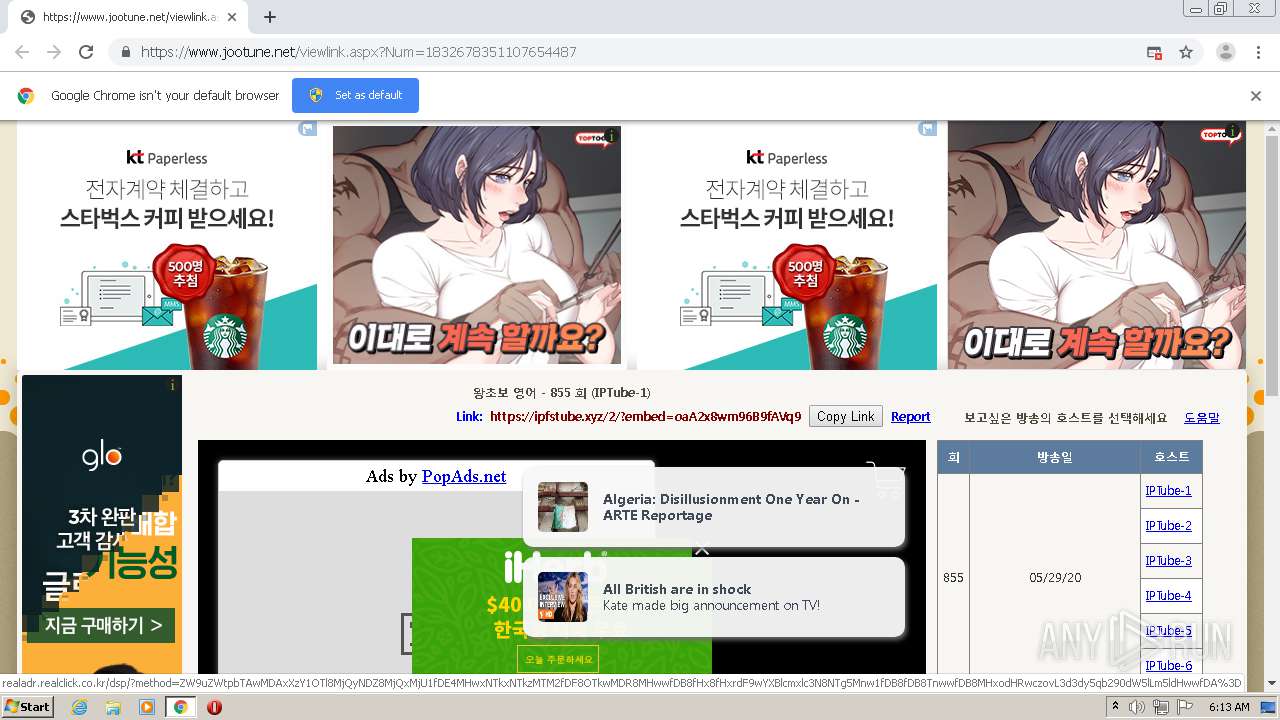Click the 05/29/20 broadcast date cell
This screenshot has width=1280, height=720.
click(x=1055, y=578)
